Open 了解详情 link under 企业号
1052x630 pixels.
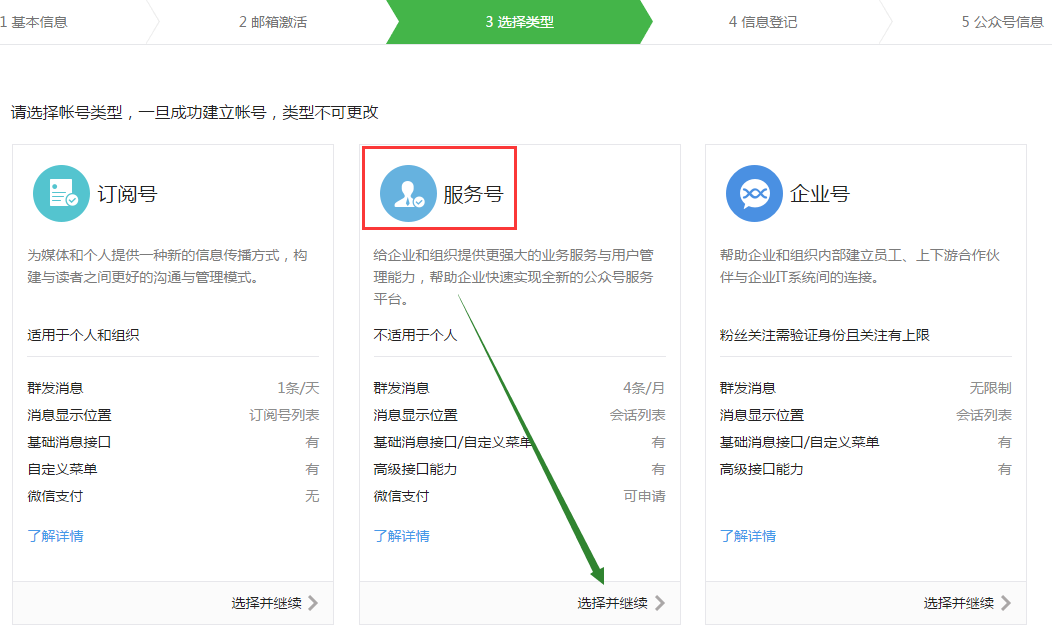pyautogui.click(x=747, y=536)
